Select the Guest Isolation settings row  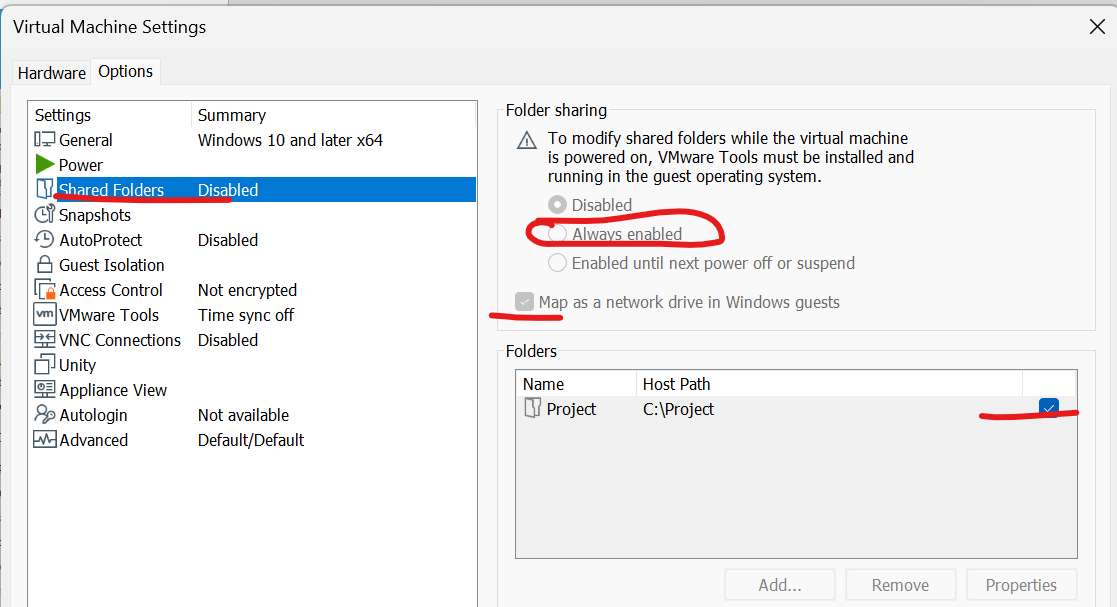pyautogui.click(x=252, y=264)
